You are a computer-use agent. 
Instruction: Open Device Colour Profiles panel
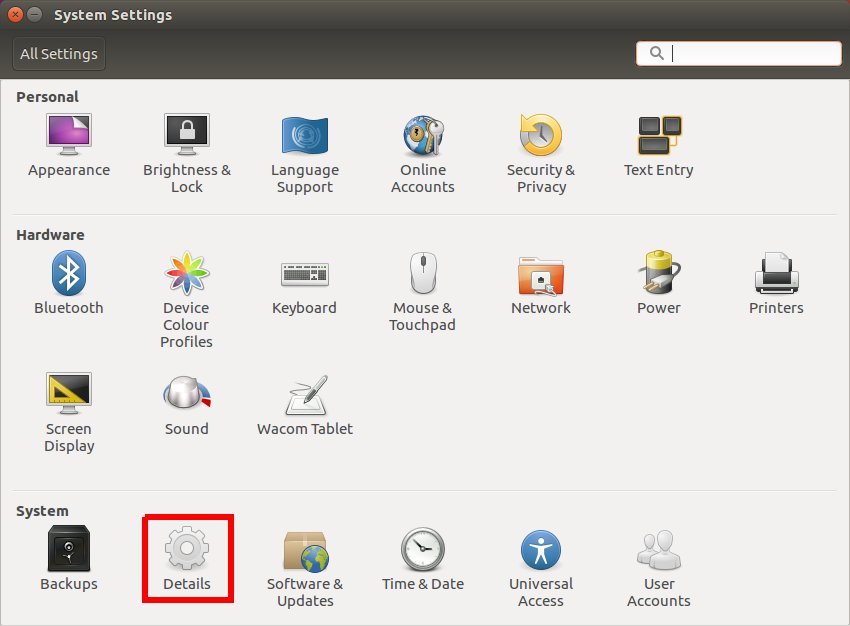coord(186,300)
